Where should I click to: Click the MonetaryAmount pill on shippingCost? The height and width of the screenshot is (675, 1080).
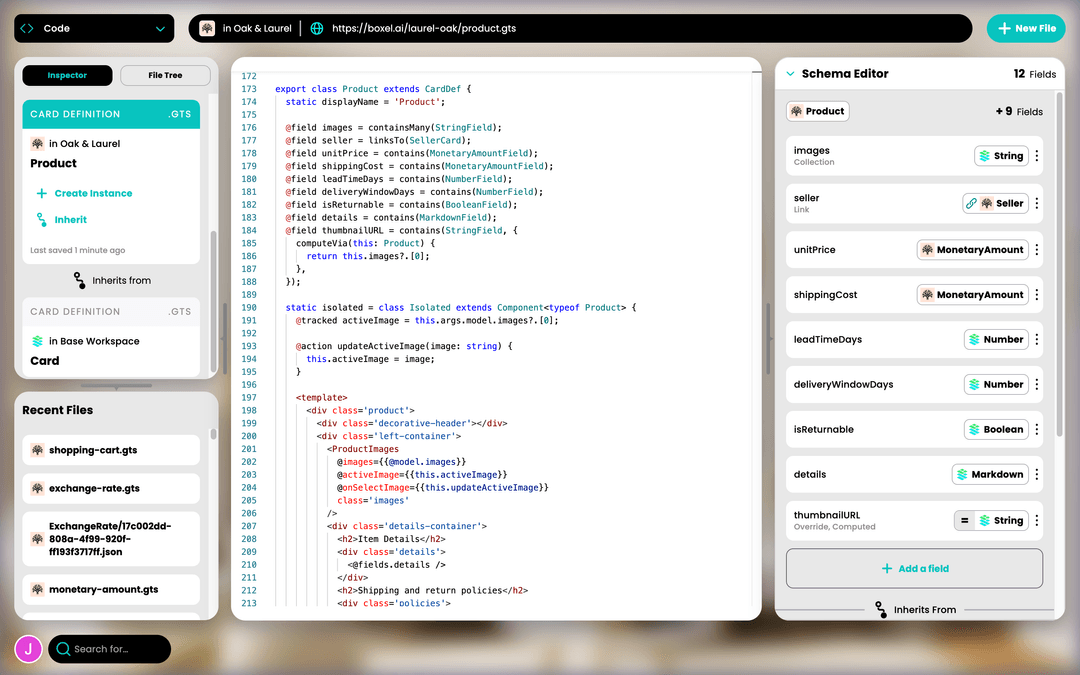pos(972,294)
